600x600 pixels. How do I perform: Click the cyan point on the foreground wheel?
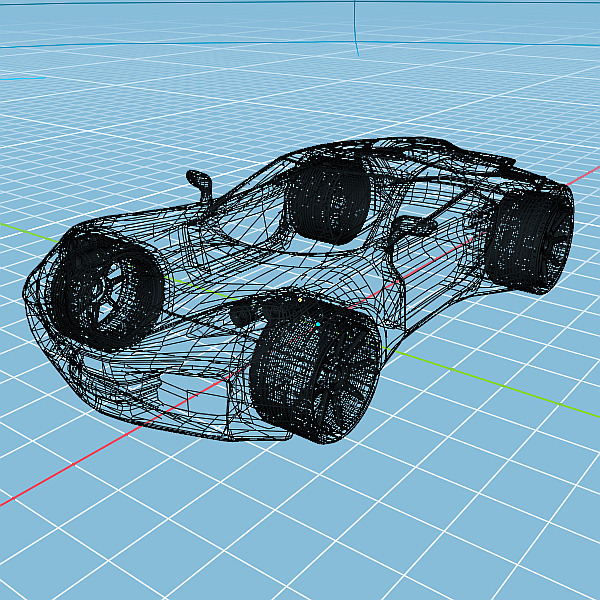coord(318,324)
